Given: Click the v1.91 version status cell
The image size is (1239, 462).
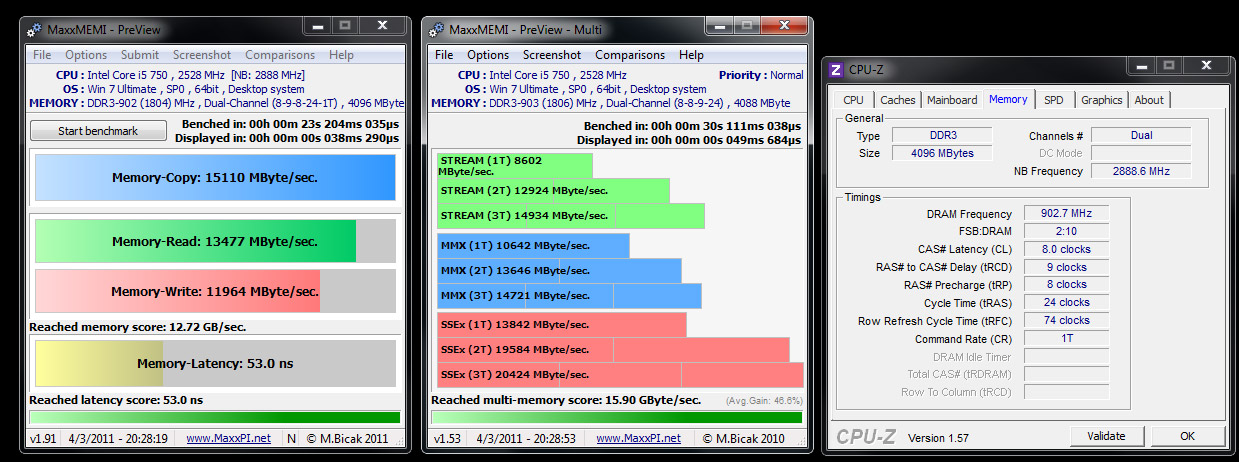Looking at the screenshot, I should (x=42, y=438).
